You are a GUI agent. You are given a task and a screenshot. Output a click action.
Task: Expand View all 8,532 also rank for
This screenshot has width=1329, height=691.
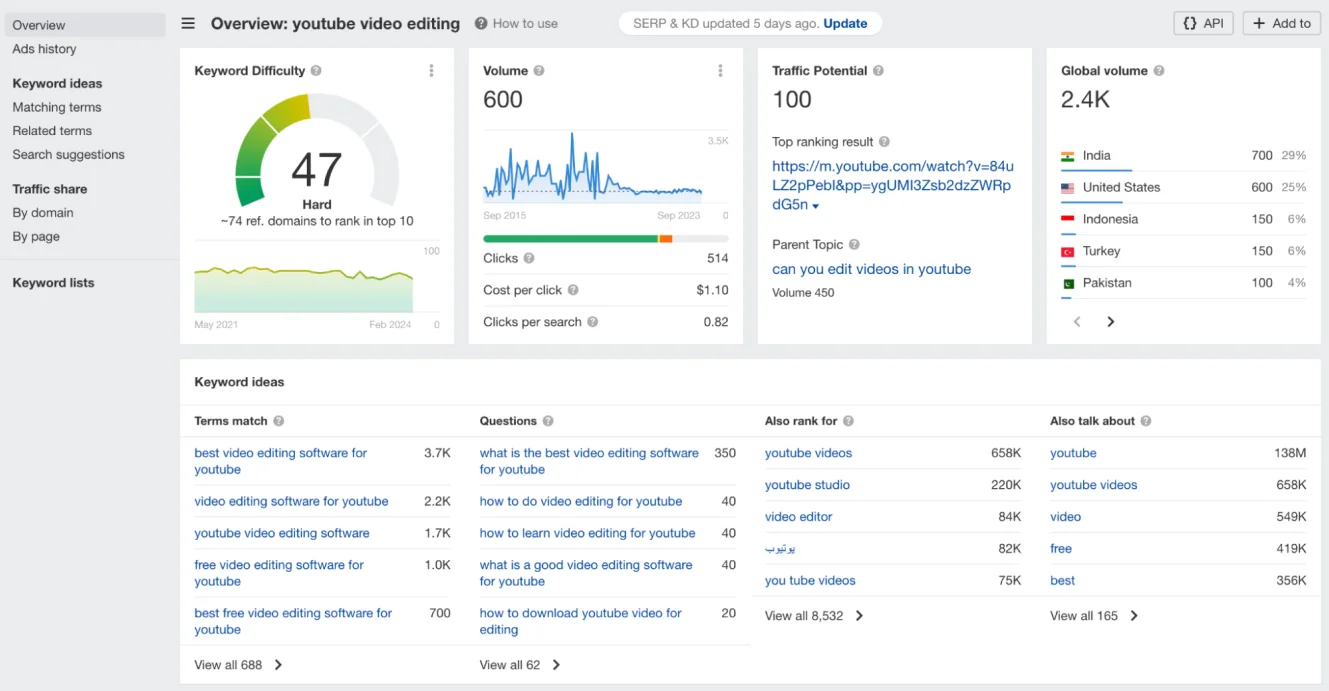pos(814,616)
